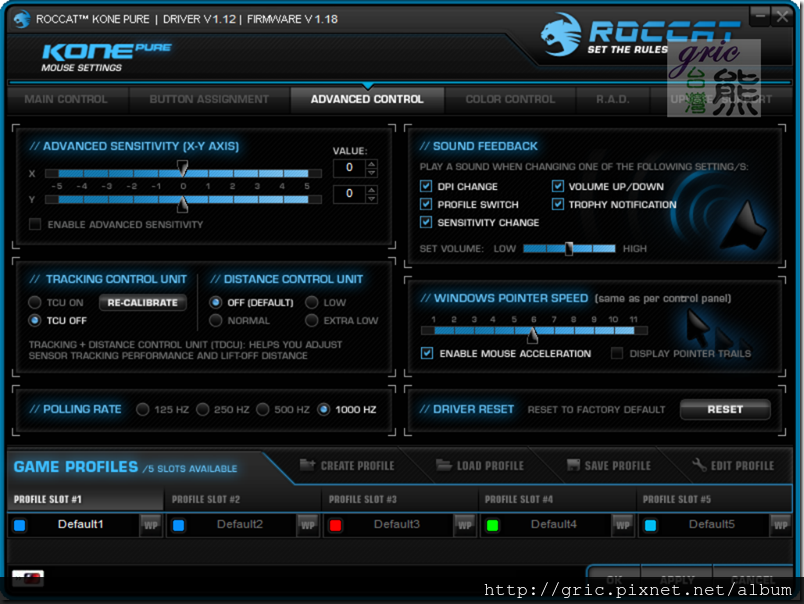Select the Default5 cyan color swatch
804x604 pixels.
coord(650,526)
